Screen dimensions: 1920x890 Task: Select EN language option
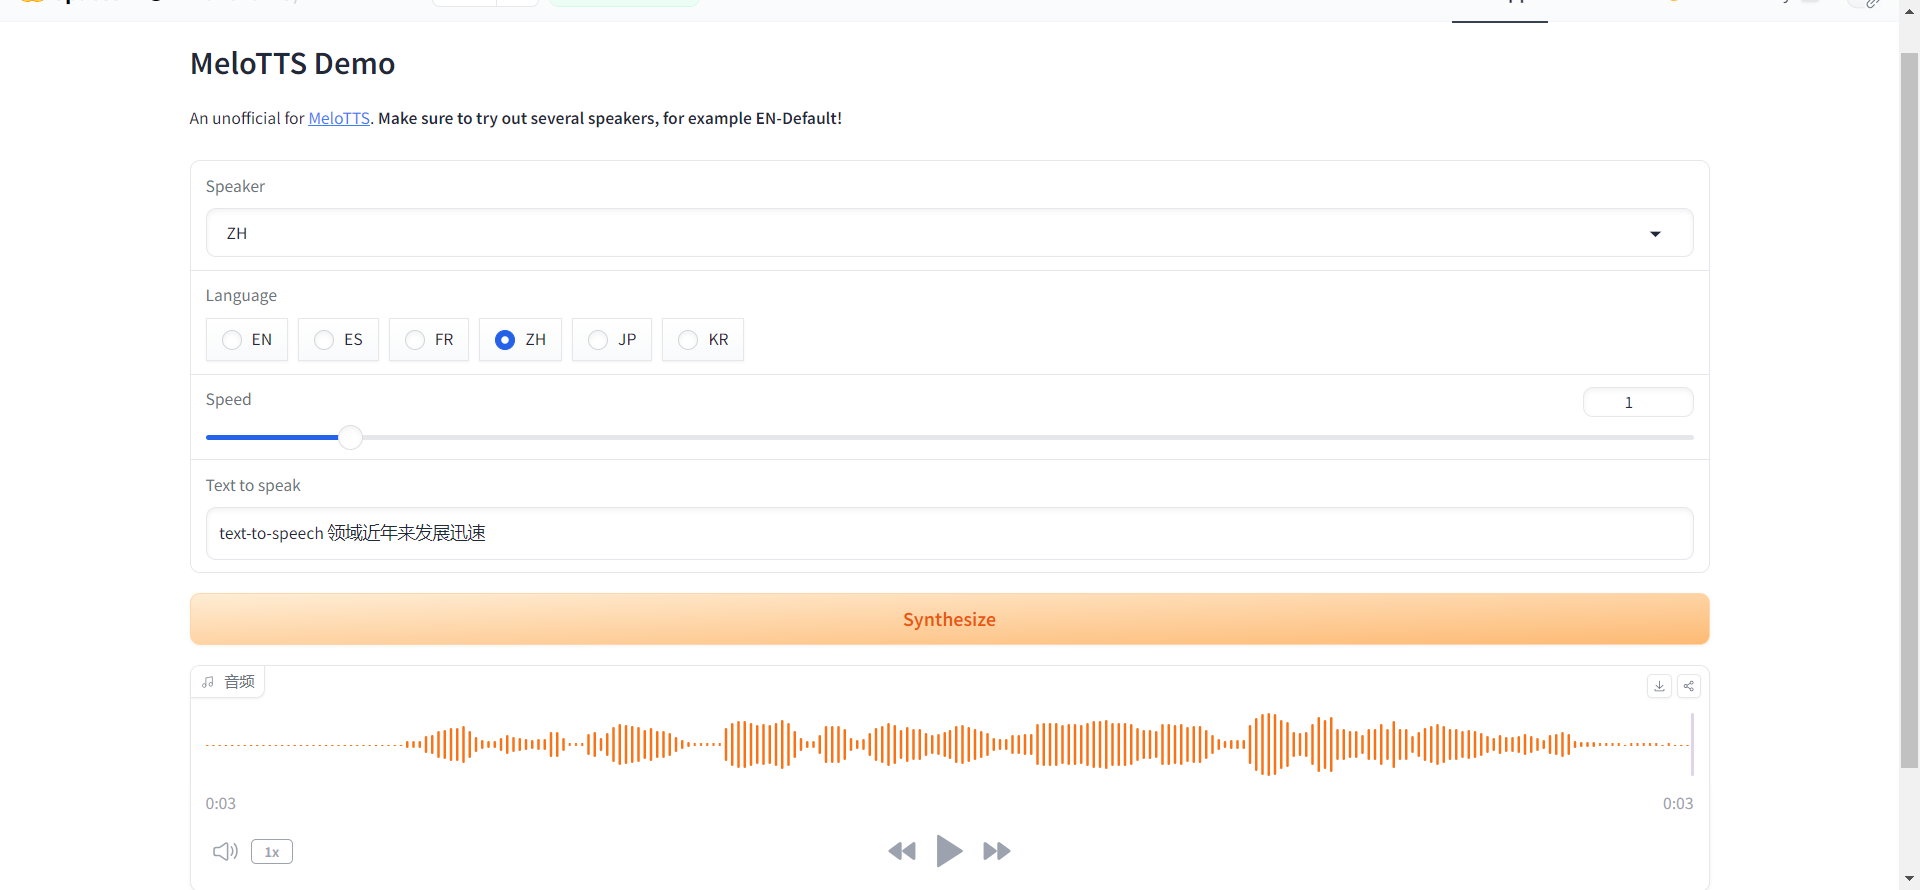point(233,340)
